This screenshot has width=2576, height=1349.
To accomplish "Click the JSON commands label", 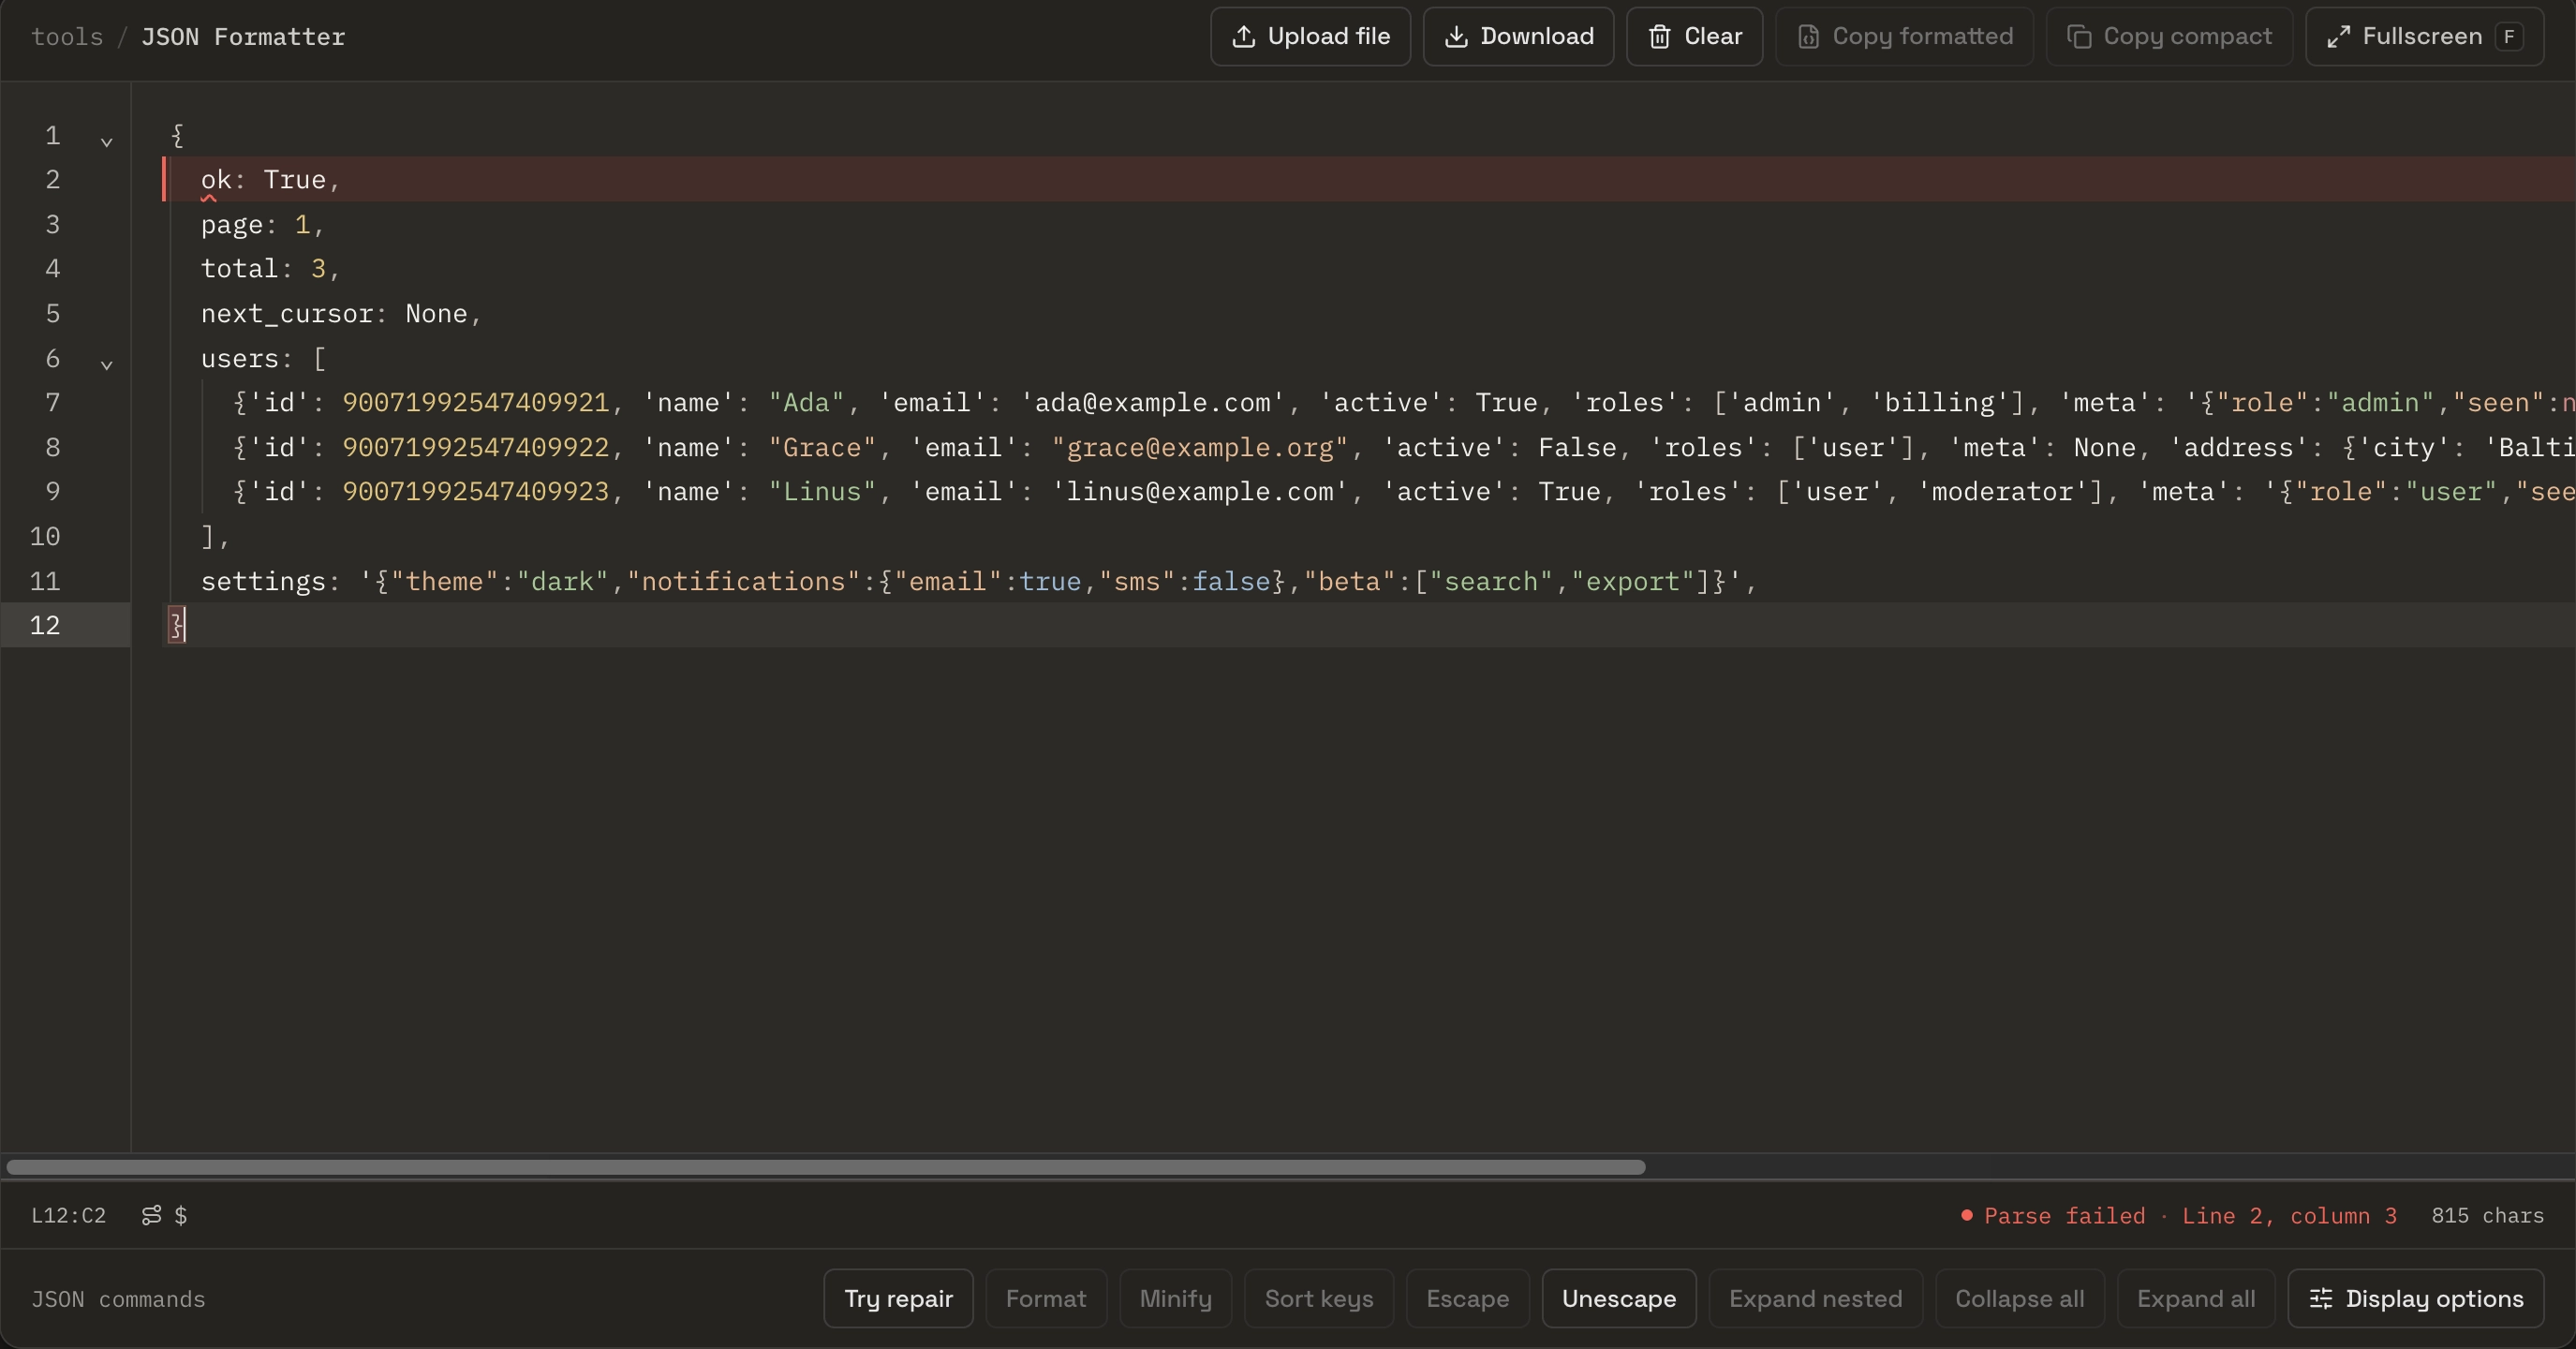I will click(x=118, y=1299).
